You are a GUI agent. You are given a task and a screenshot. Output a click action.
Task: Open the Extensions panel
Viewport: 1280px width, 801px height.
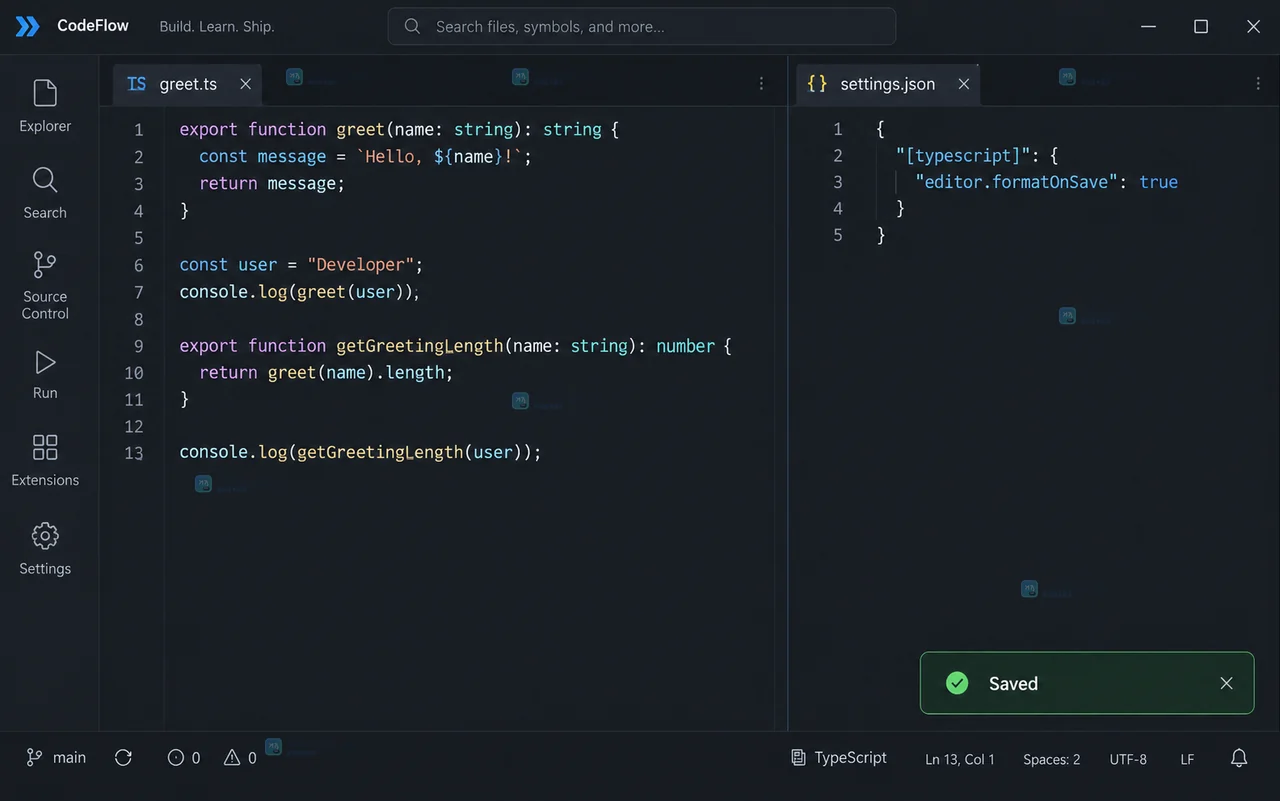[x=45, y=460]
